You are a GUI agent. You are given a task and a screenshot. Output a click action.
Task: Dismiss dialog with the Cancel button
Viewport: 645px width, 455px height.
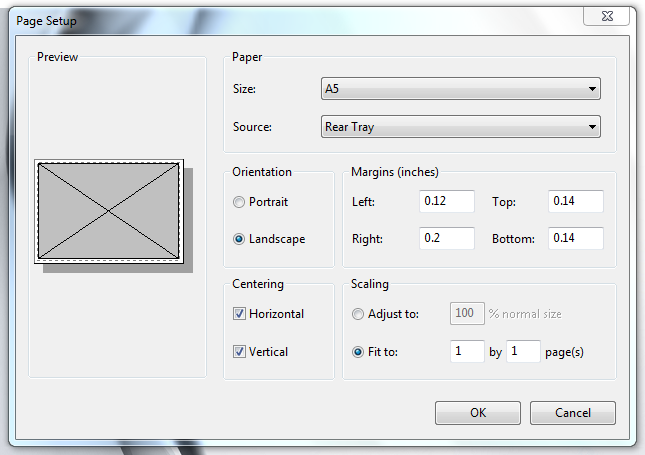[x=573, y=413]
